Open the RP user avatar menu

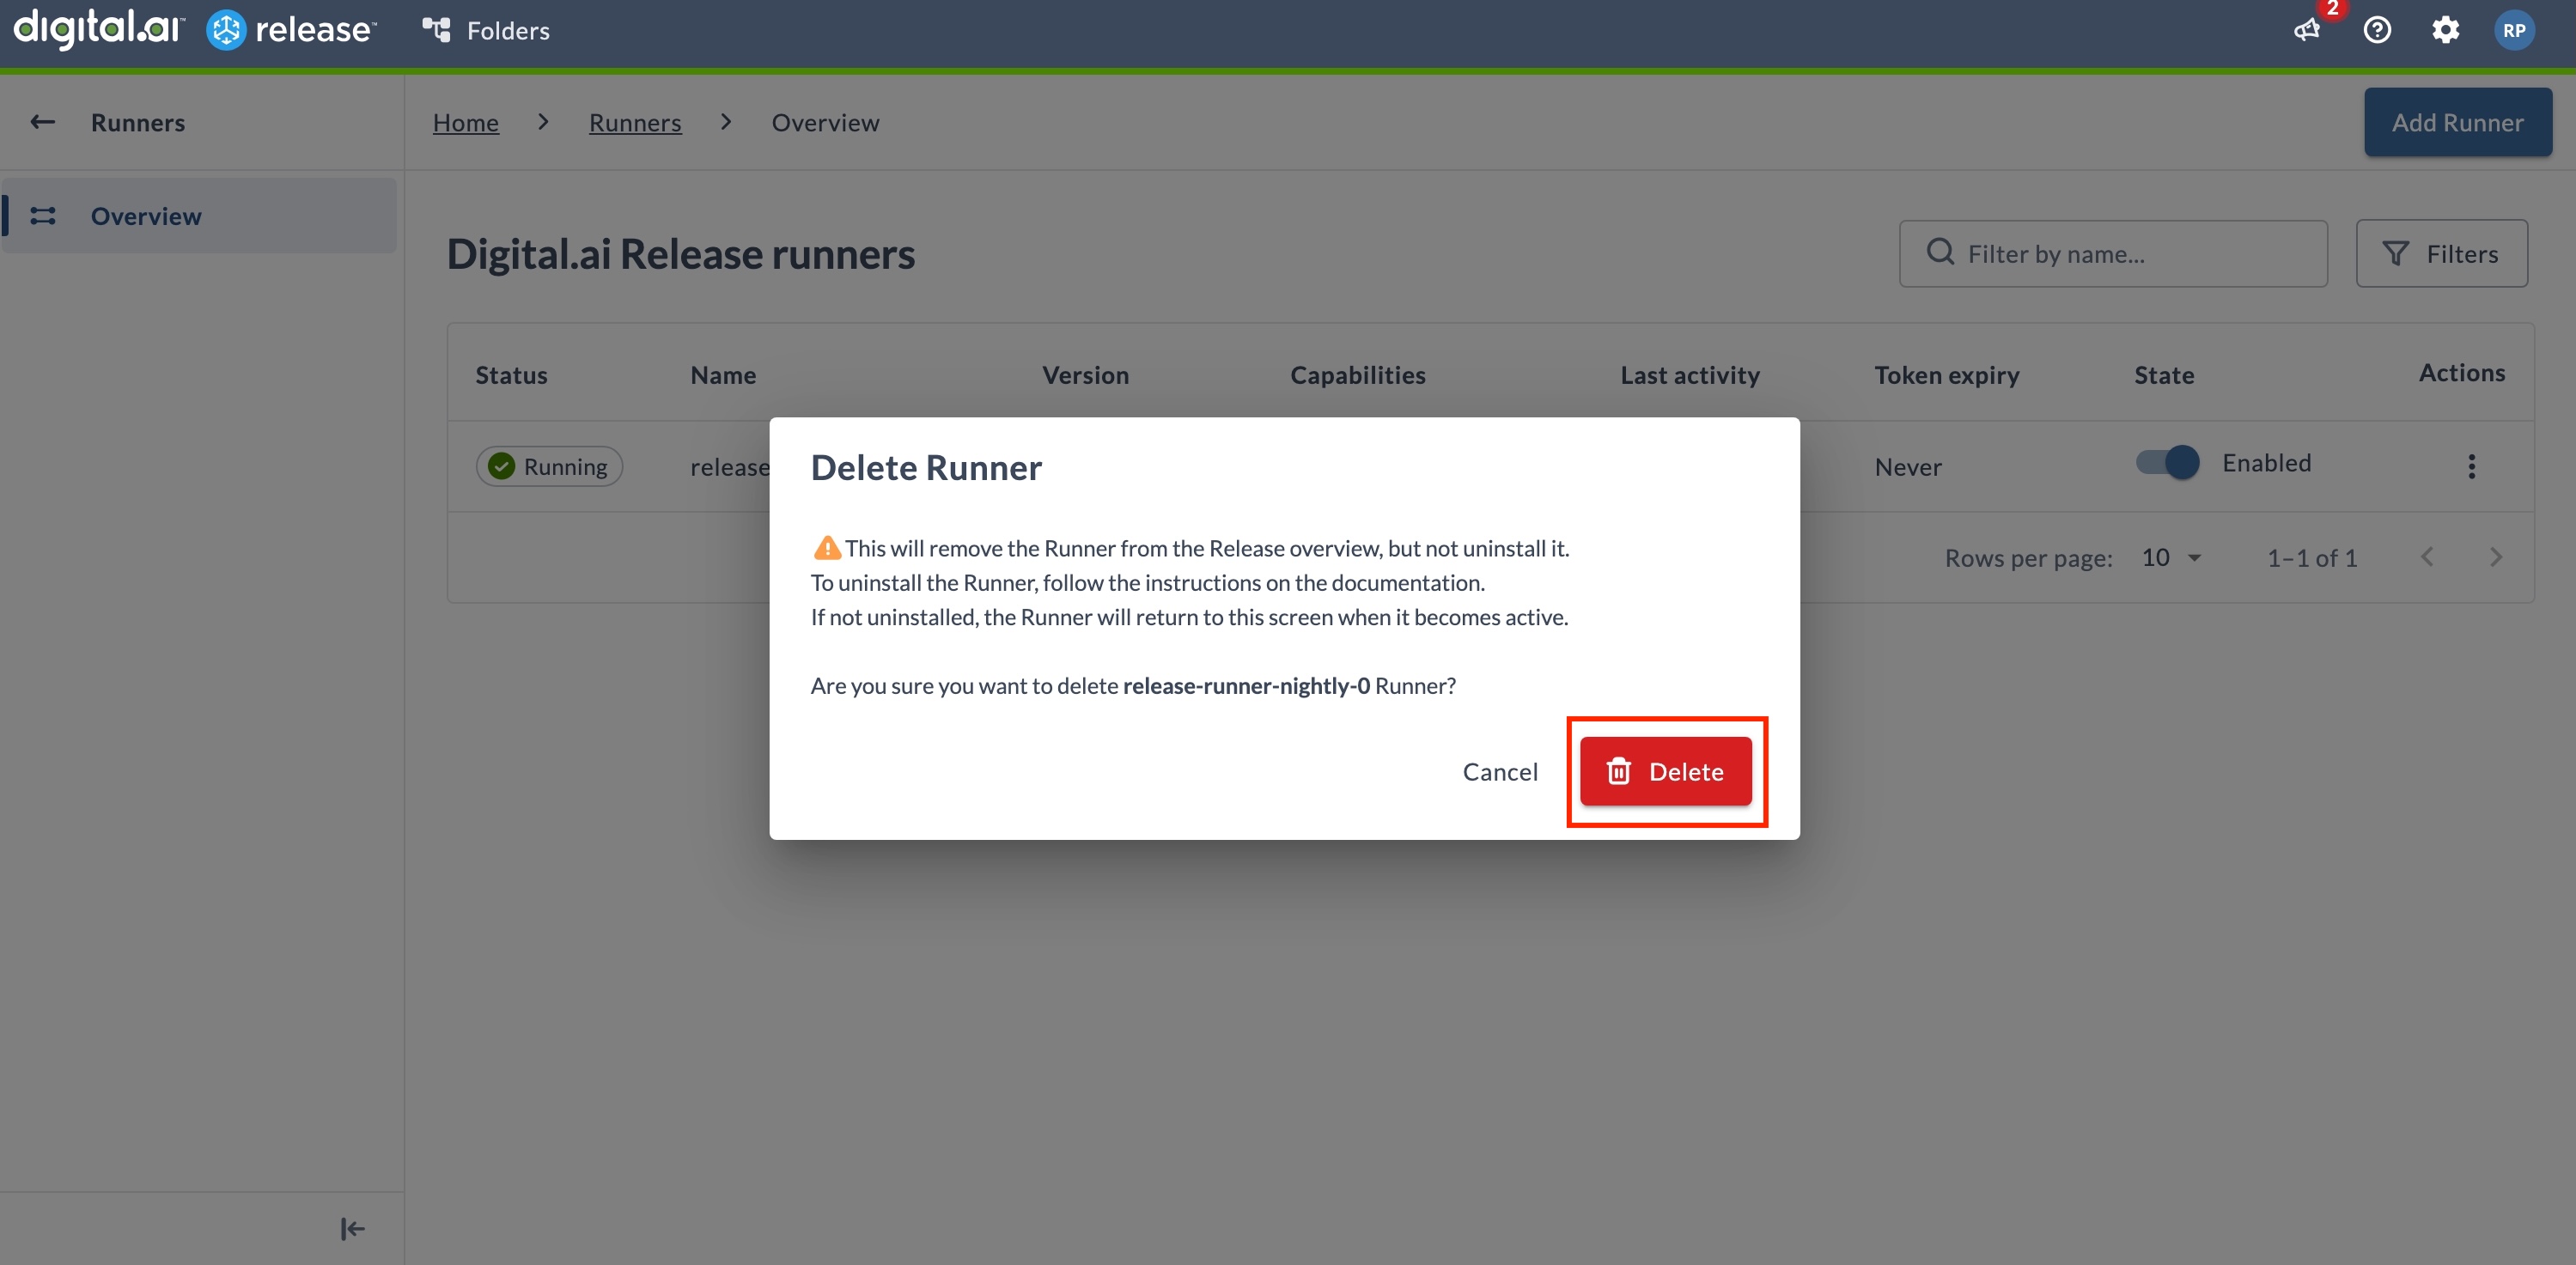pos(2514,30)
